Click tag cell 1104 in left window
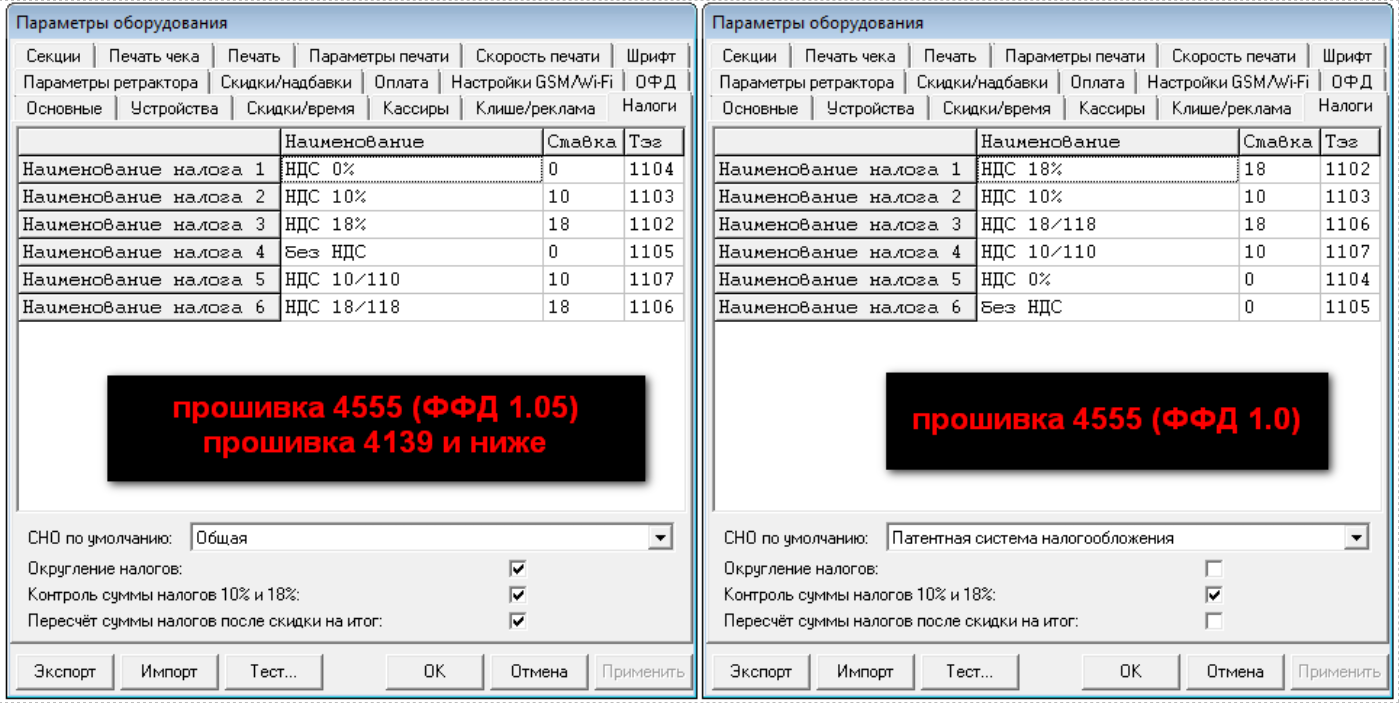Image resolution: width=1399 pixels, height=703 pixels. pyautogui.click(x=654, y=170)
